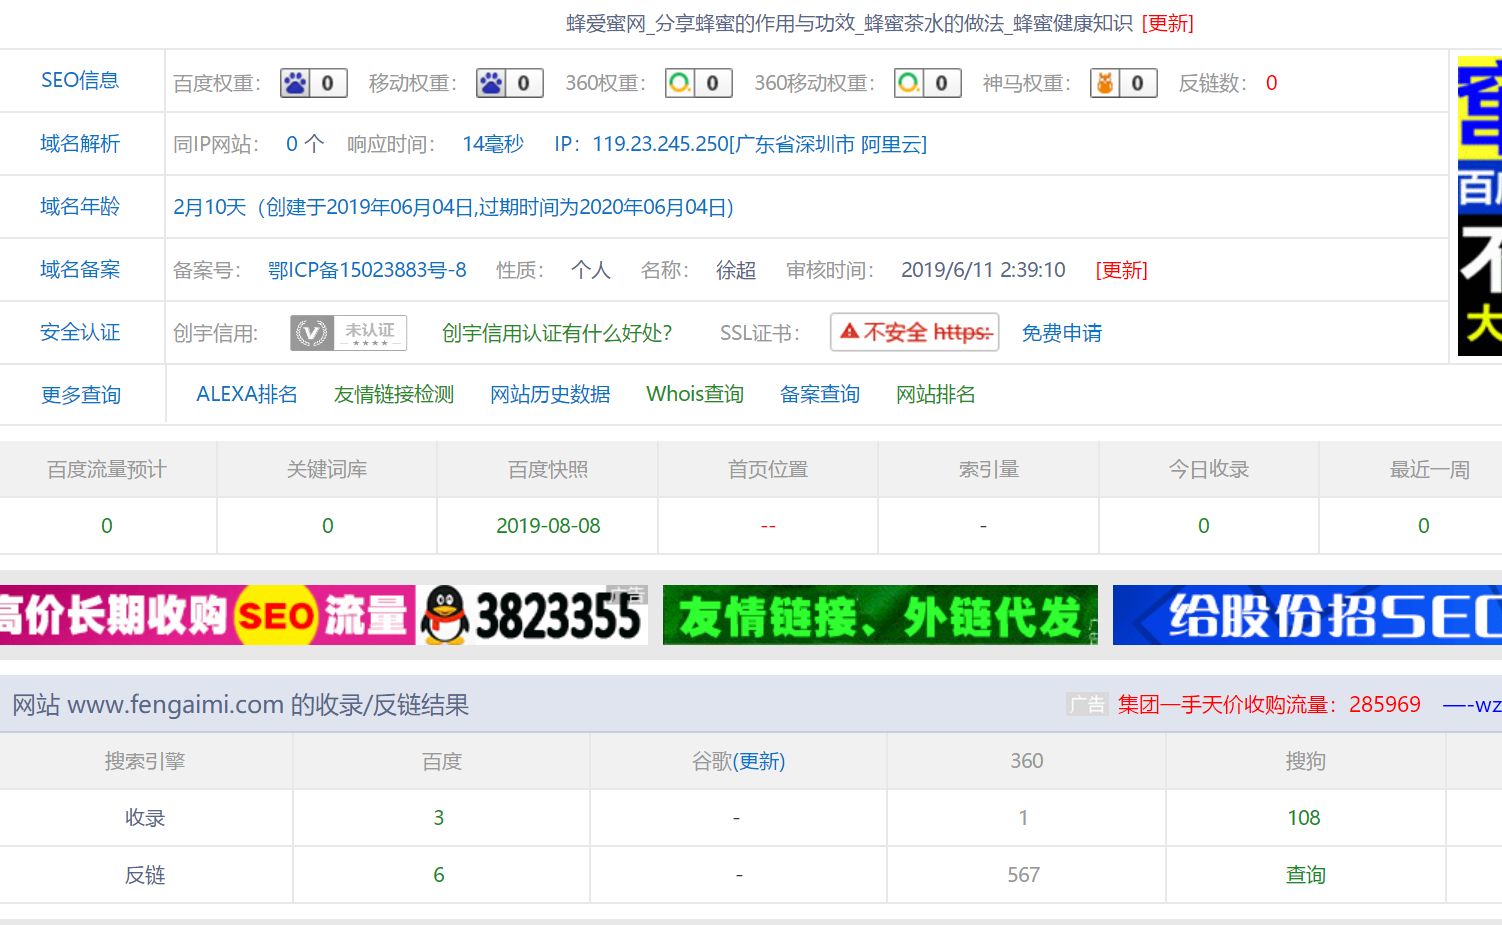Click 360 反链 count 567
Screen dimensions: 1502x925
click(1024, 875)
